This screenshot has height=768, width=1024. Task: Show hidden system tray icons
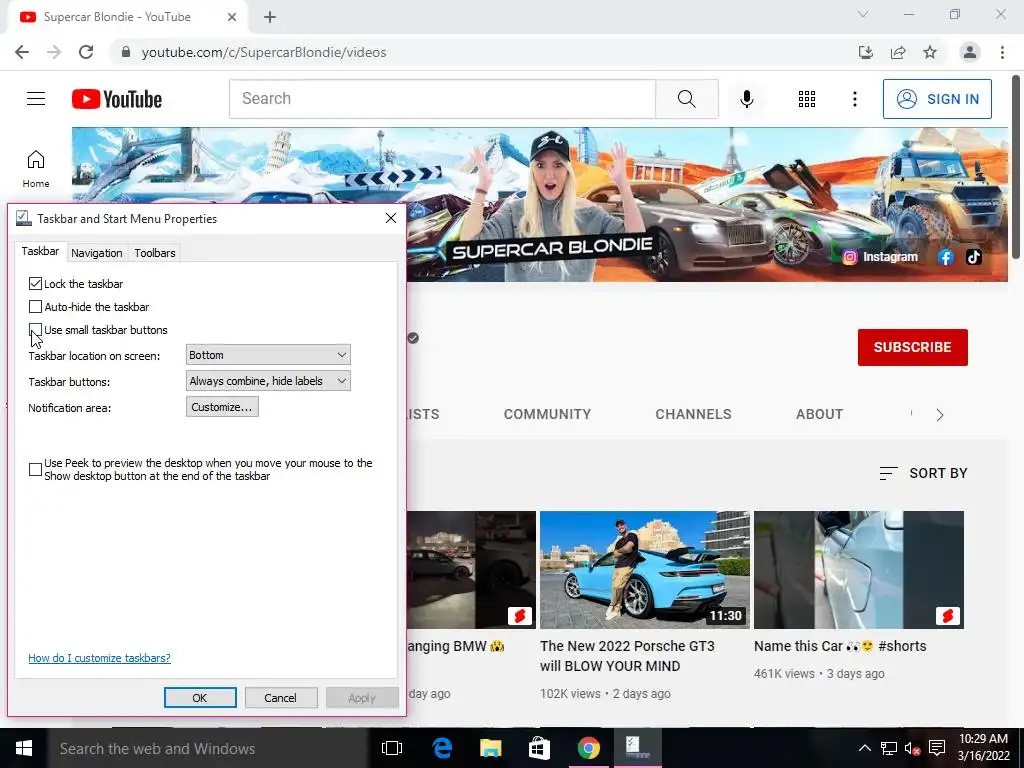tap(864, 748)
